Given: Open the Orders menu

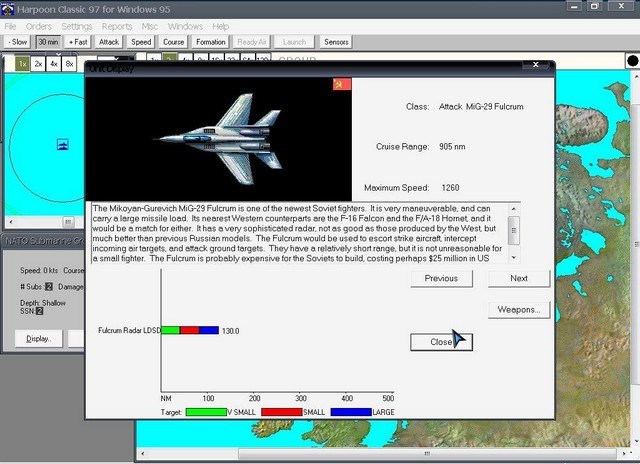Looking at the screenshot, I should pos(38,26).
